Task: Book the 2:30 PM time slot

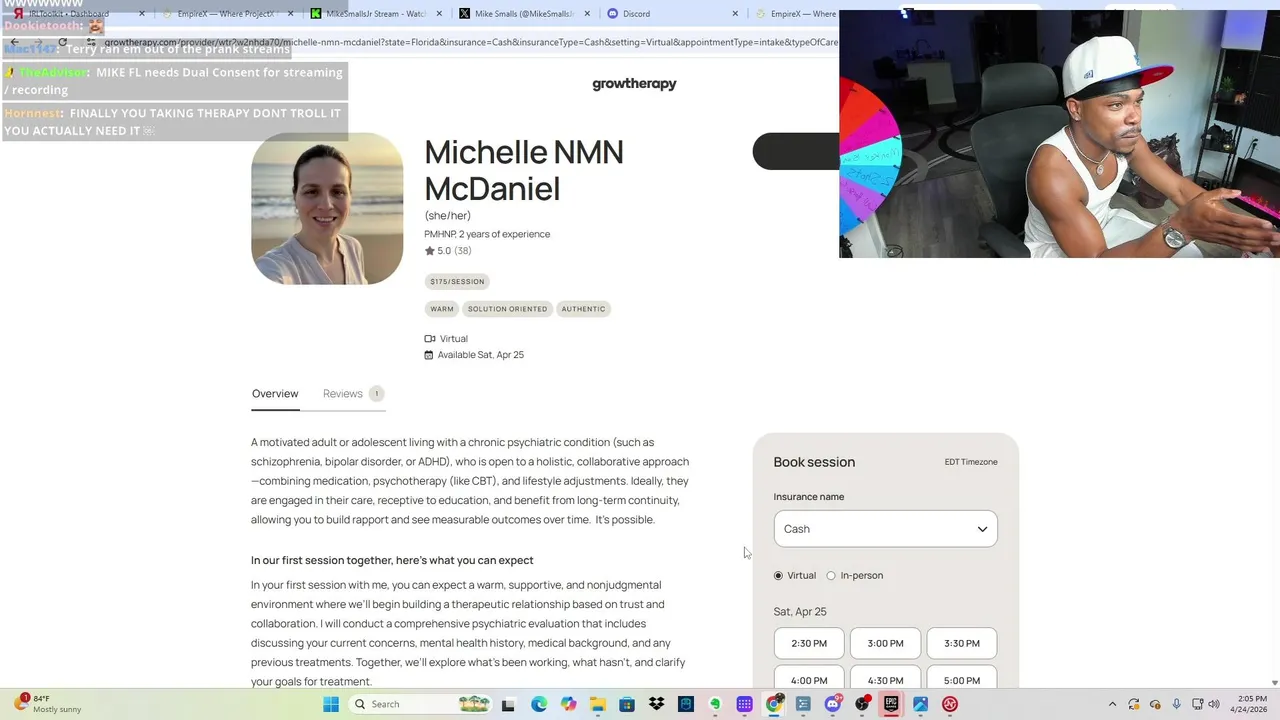Action: [809, 644]
